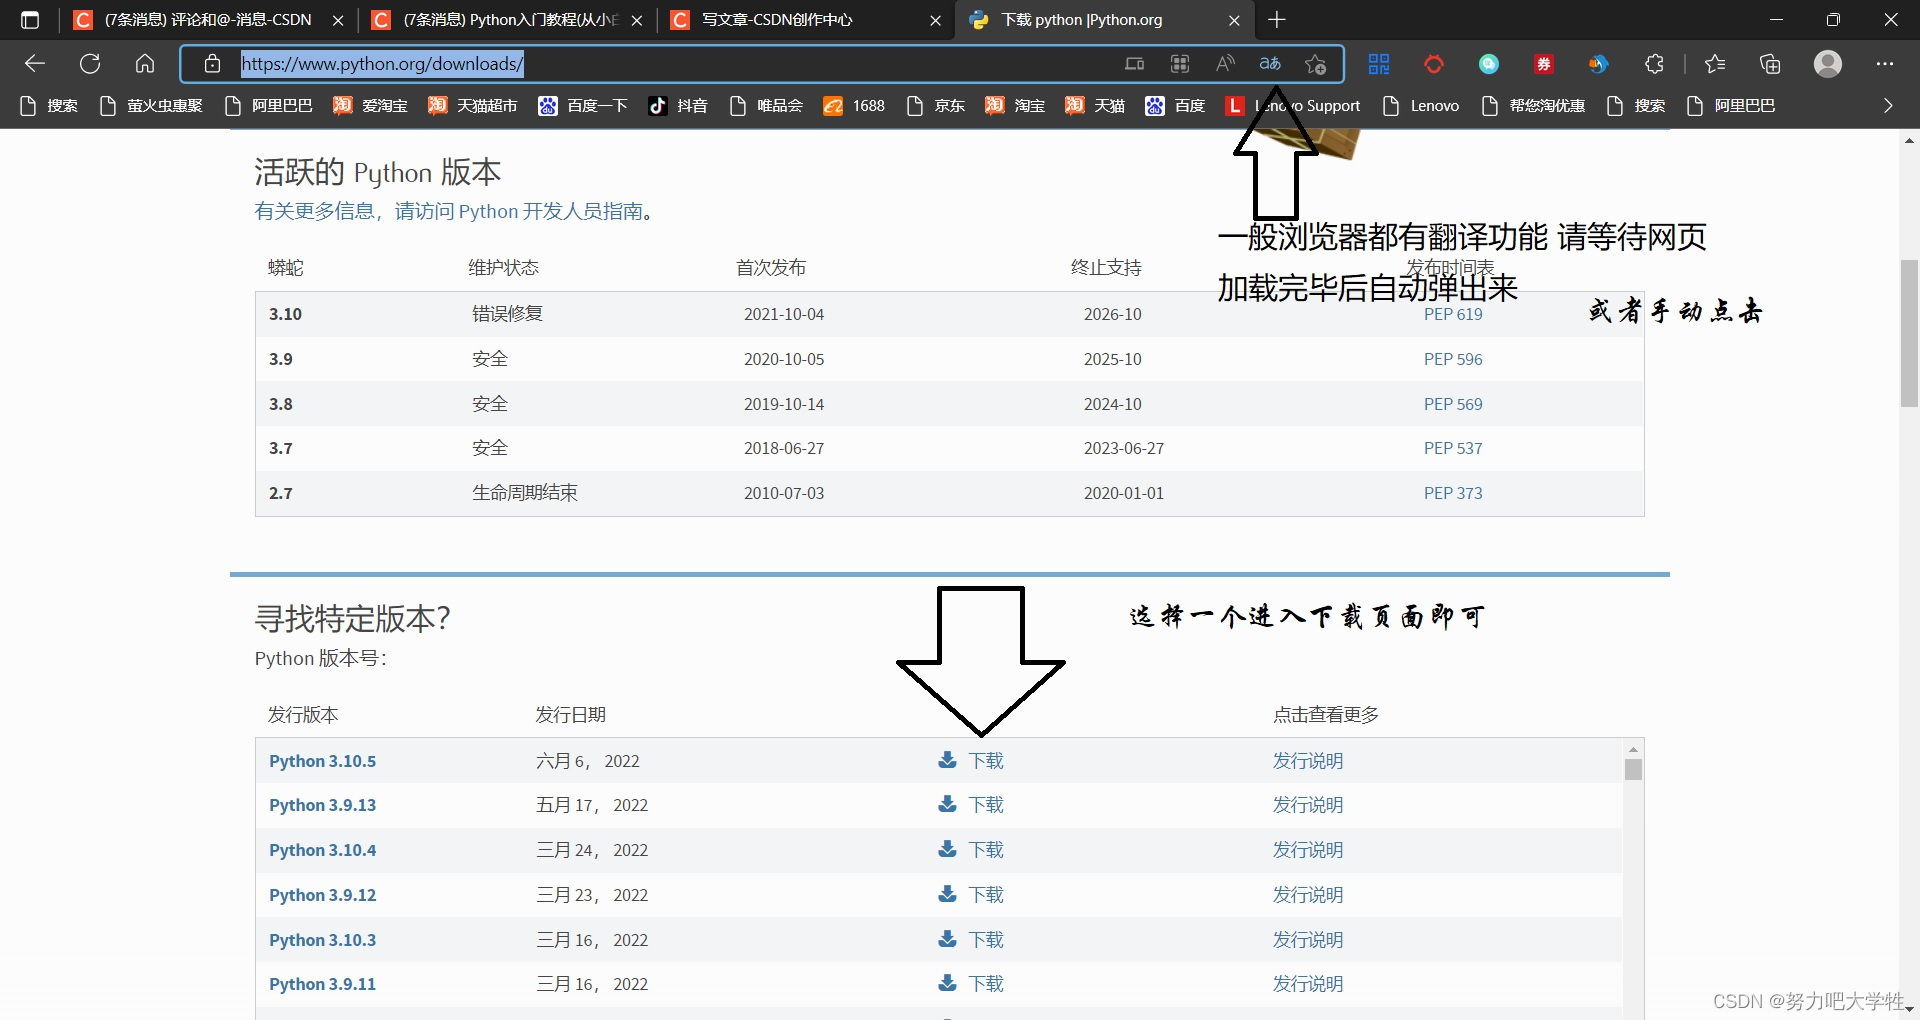Open the Python 开发人员指南 link

tap(550, 211)
